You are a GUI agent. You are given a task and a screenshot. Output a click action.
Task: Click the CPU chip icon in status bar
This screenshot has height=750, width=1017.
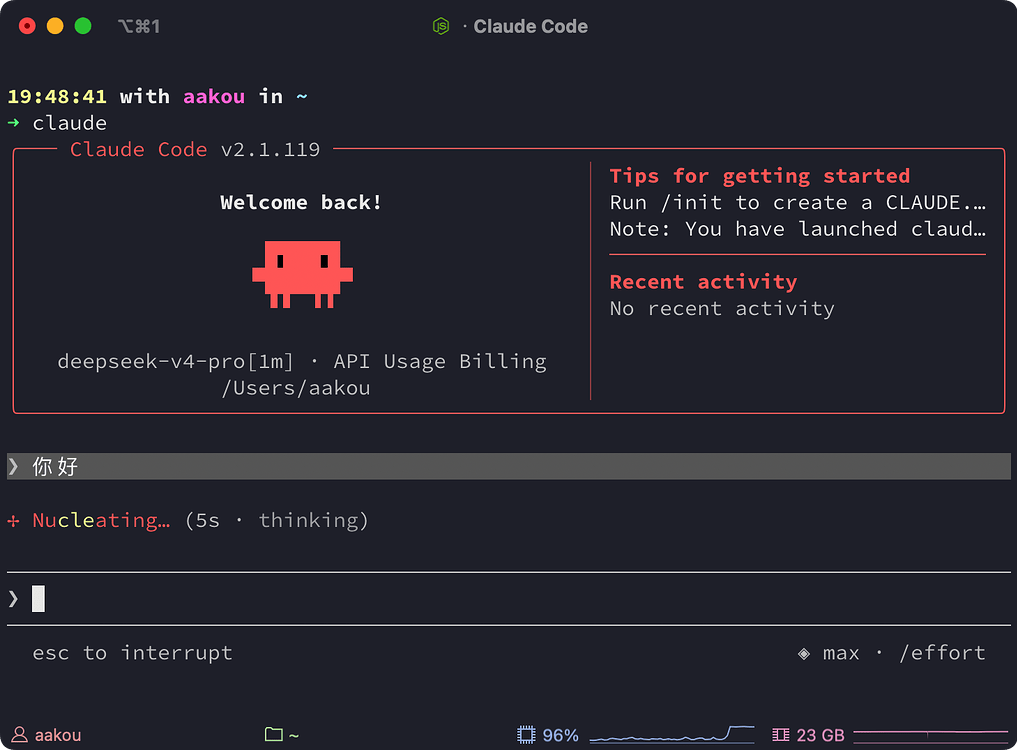click(x=526, y=734)
